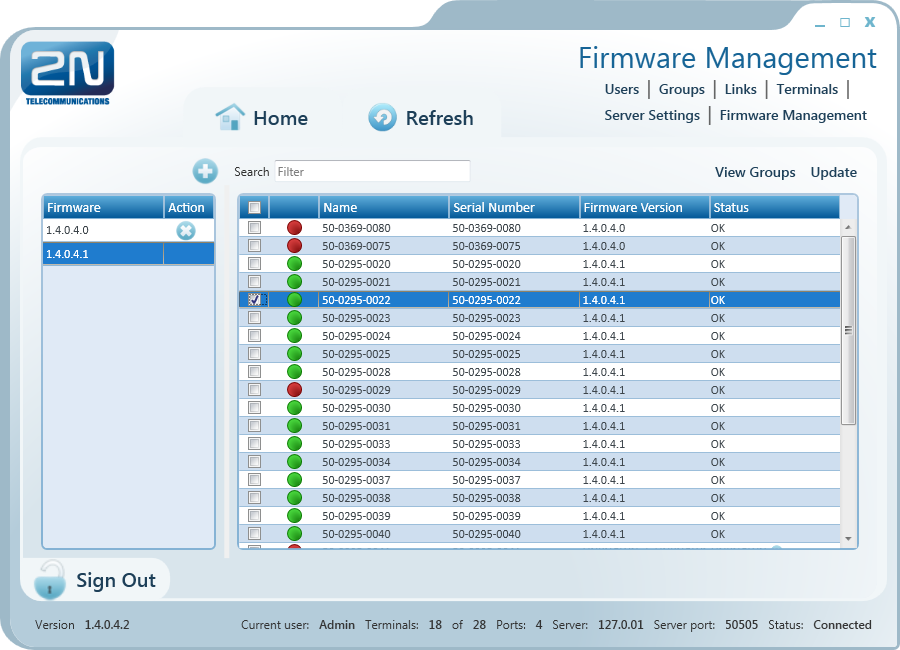Click red status dot for 50-0369-0080
This screenshot has height=650, width=900.
pos(294,228)
